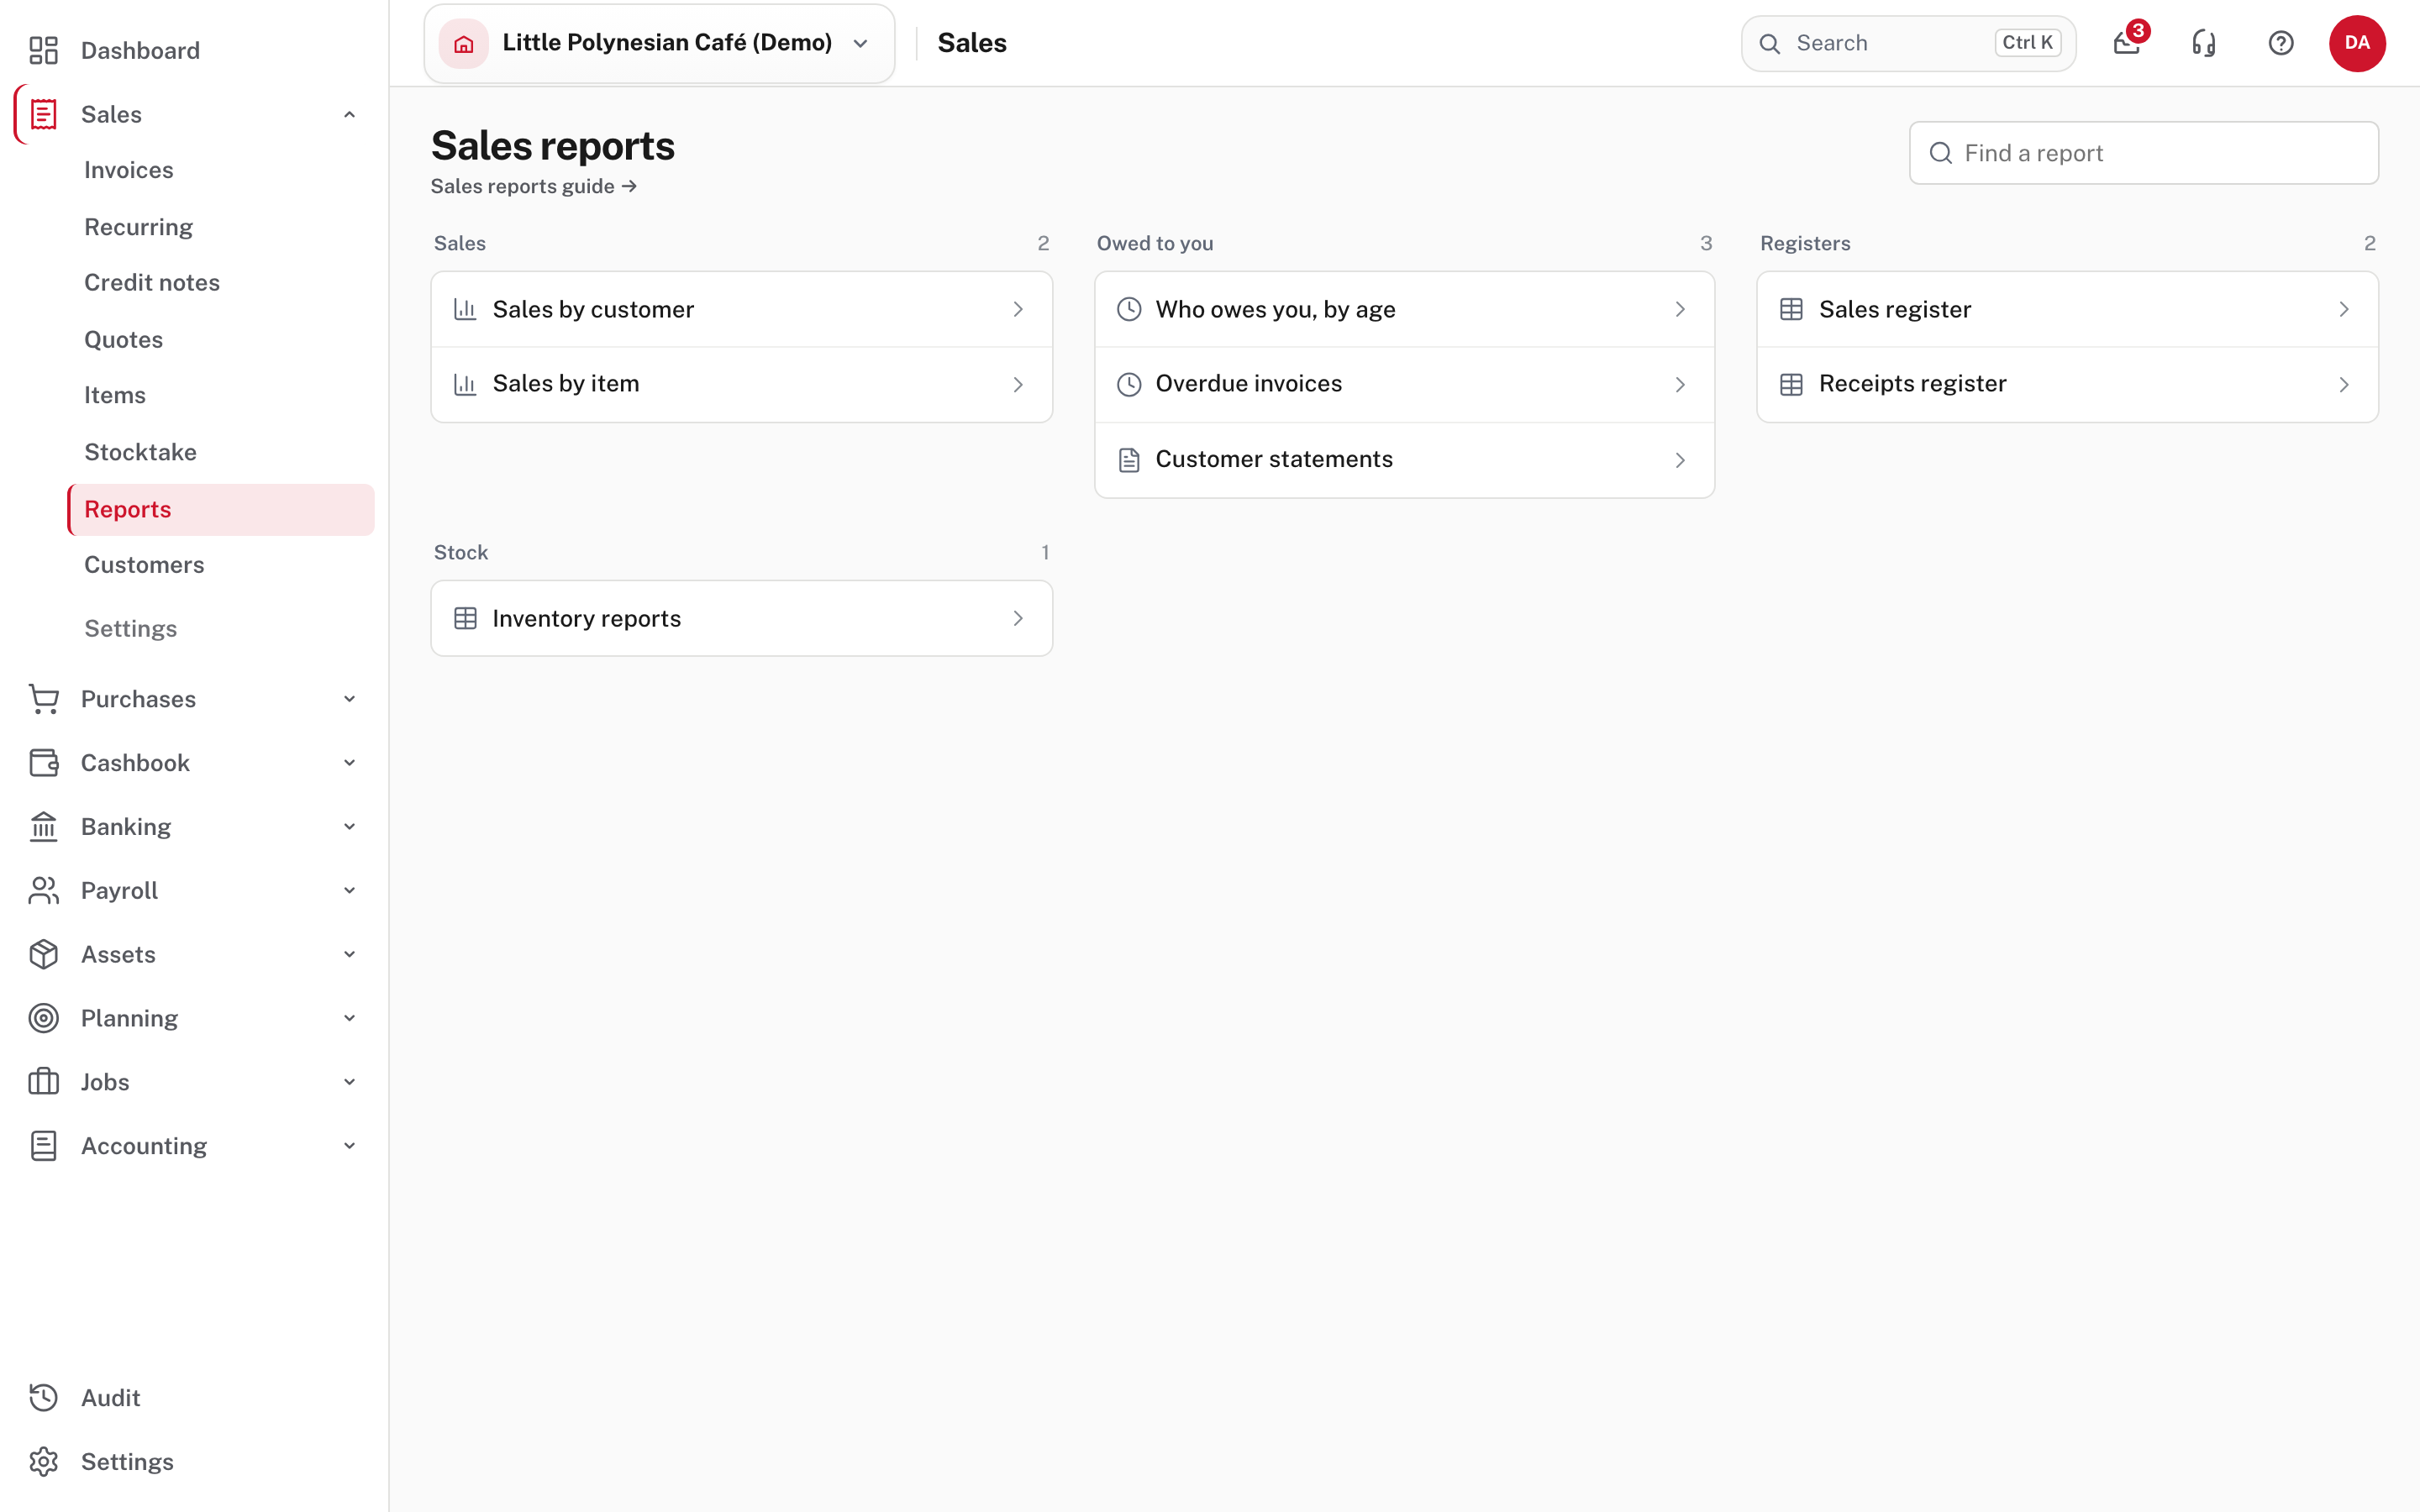This screenshot has width=2420, height=1512.
Task: Open the Who owes you, by age report
Action: 1404,309
